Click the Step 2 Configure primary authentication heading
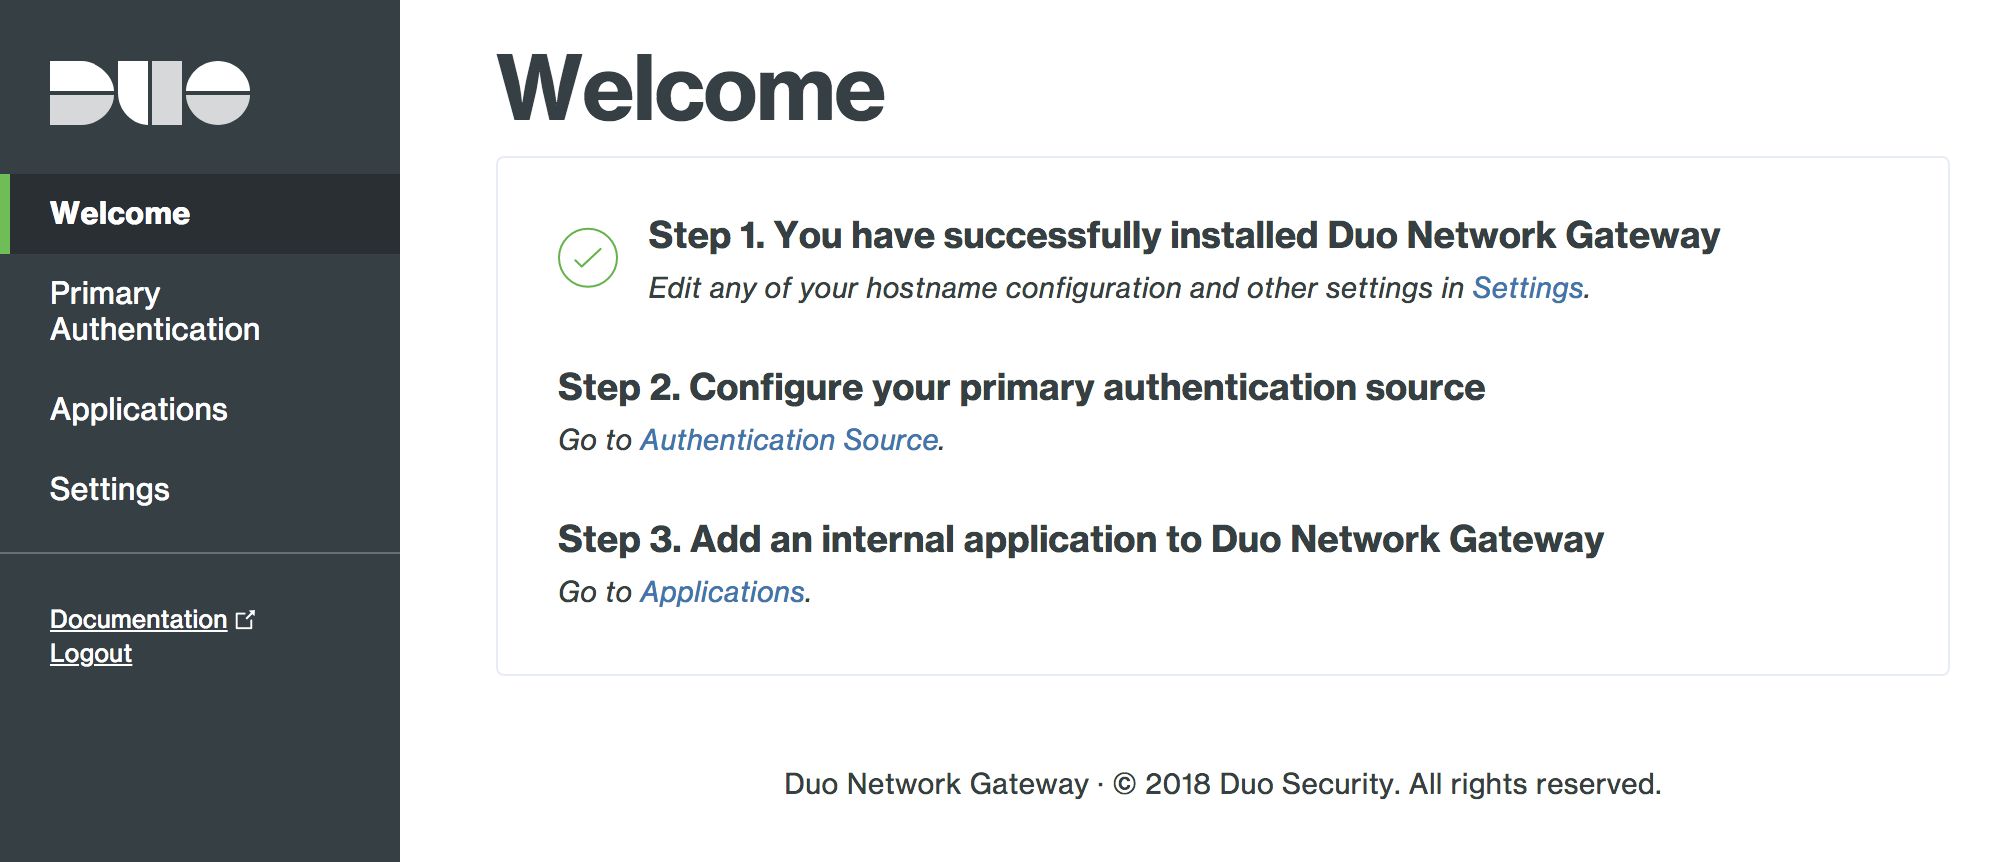 (x=1021, y=387)
